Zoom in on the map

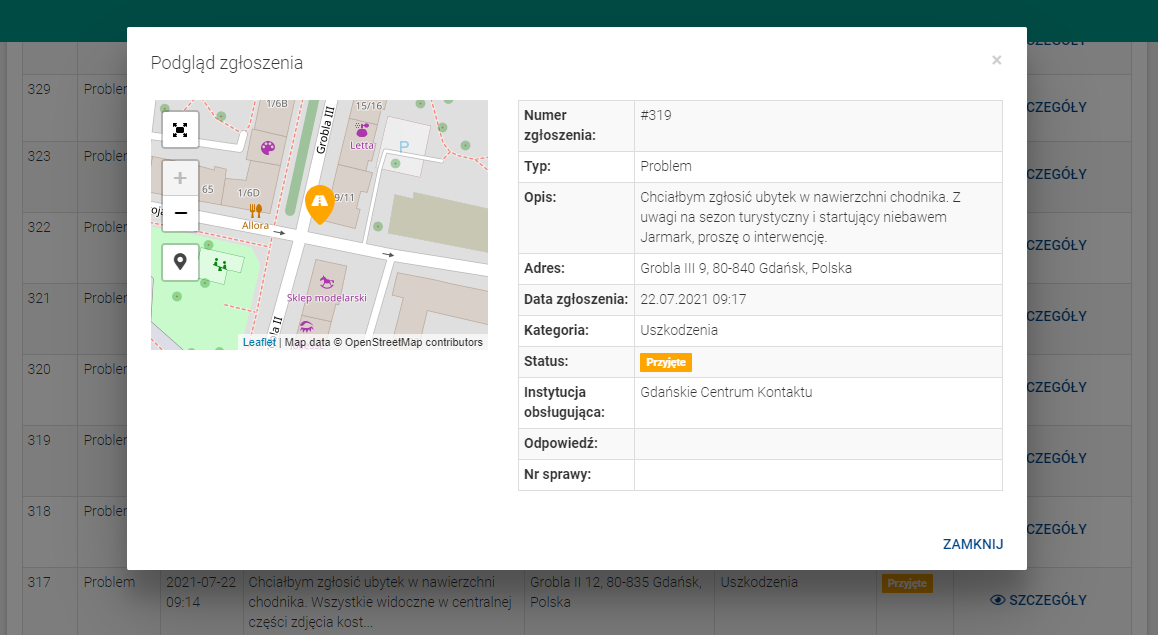click(180, 178)
